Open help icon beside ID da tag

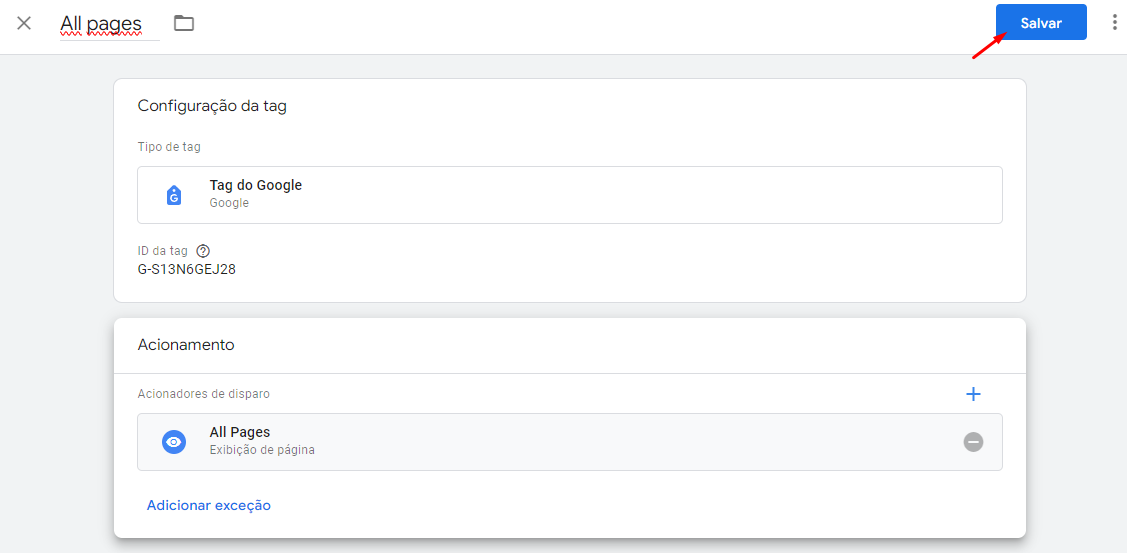203,251
